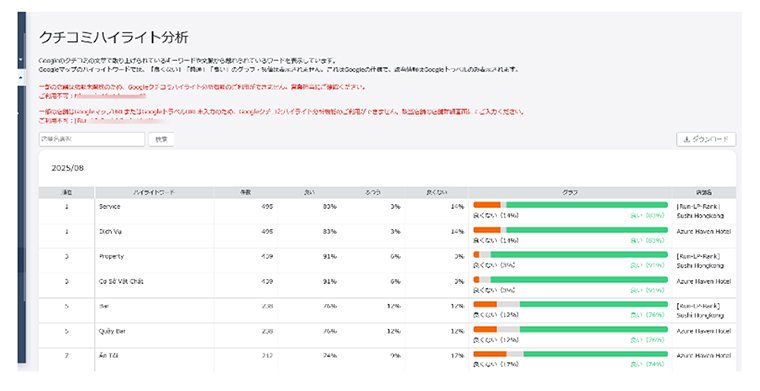Click the グラフ column header
Viewport: 760px width, 391px height.
coord(570,192)
